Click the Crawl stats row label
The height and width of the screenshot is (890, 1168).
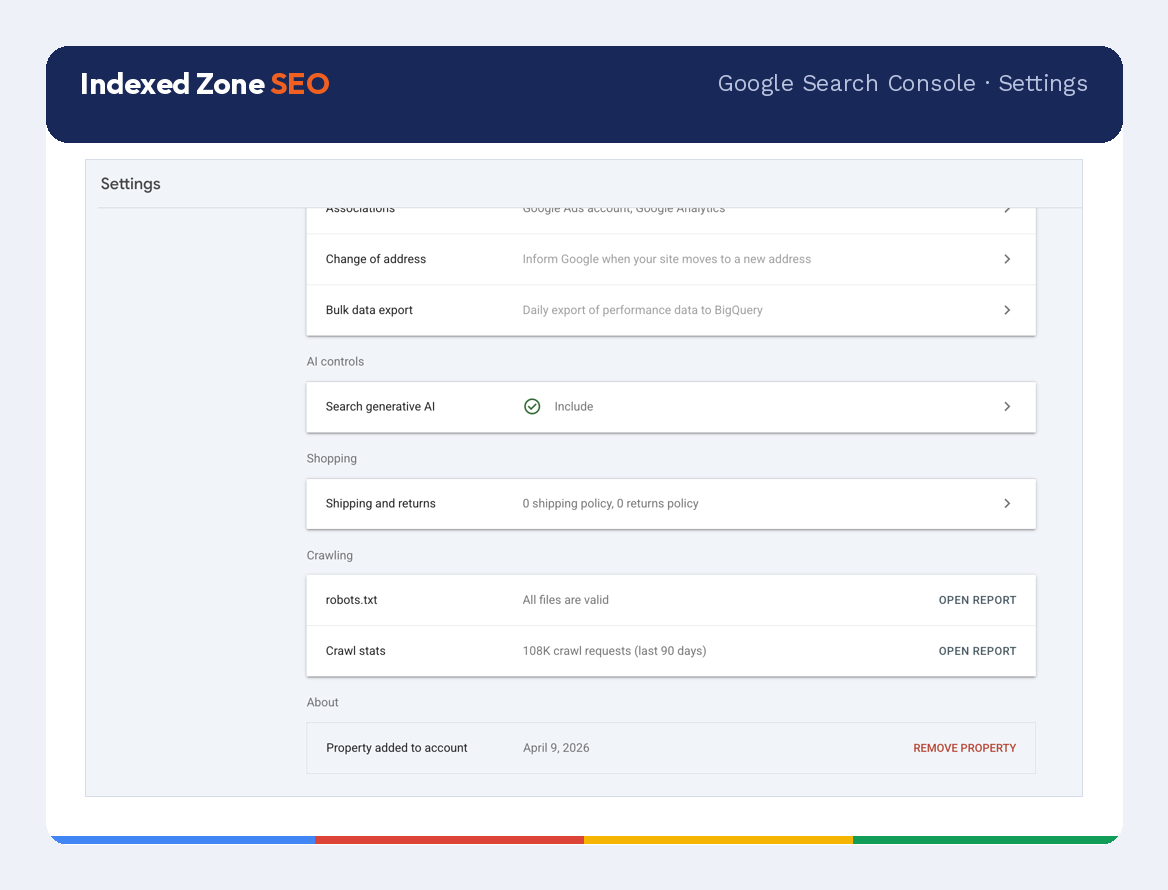pos(355,651)
